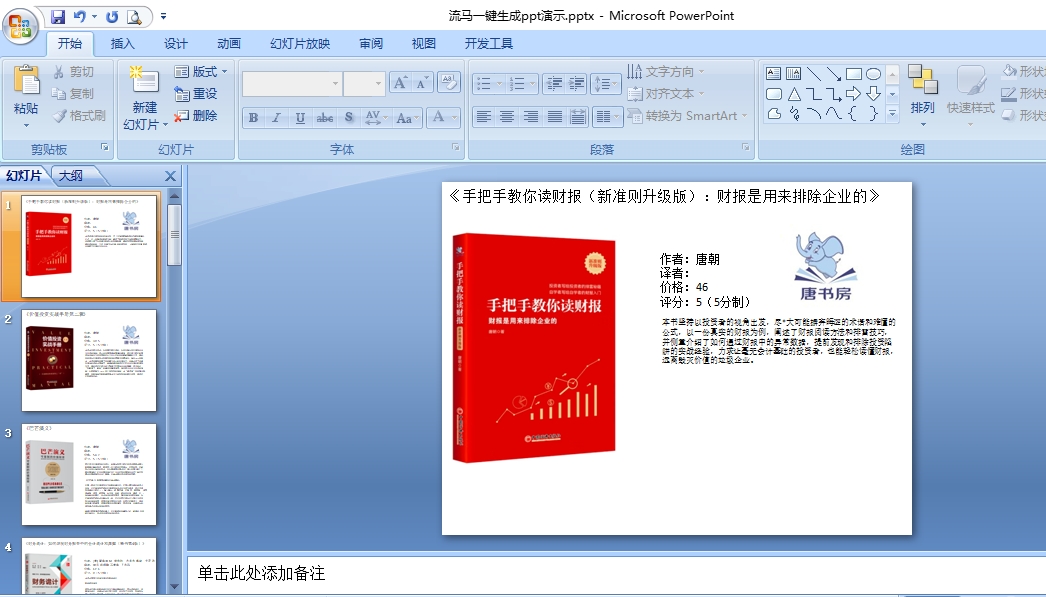The width and height of the screenshot is (1046, 597).
Task: Click the 剪切 cut button
Action: click(x=73, y=71)
